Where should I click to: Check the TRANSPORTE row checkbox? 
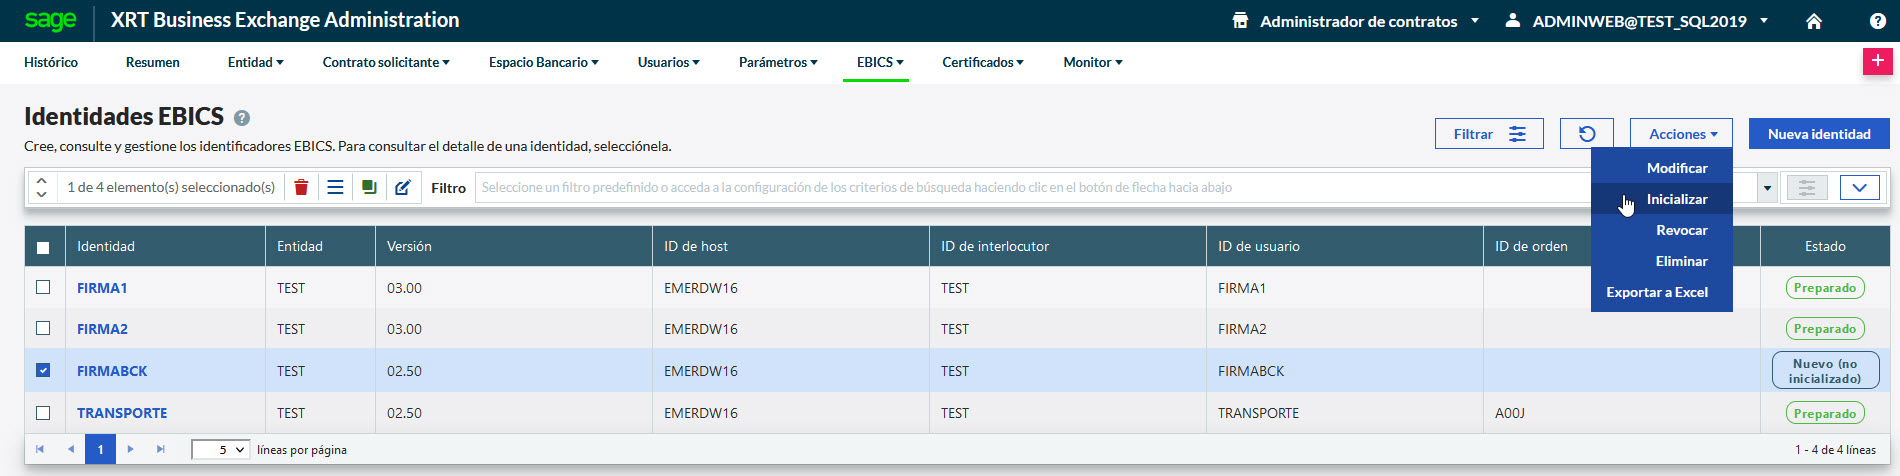[x=43, y=412]
